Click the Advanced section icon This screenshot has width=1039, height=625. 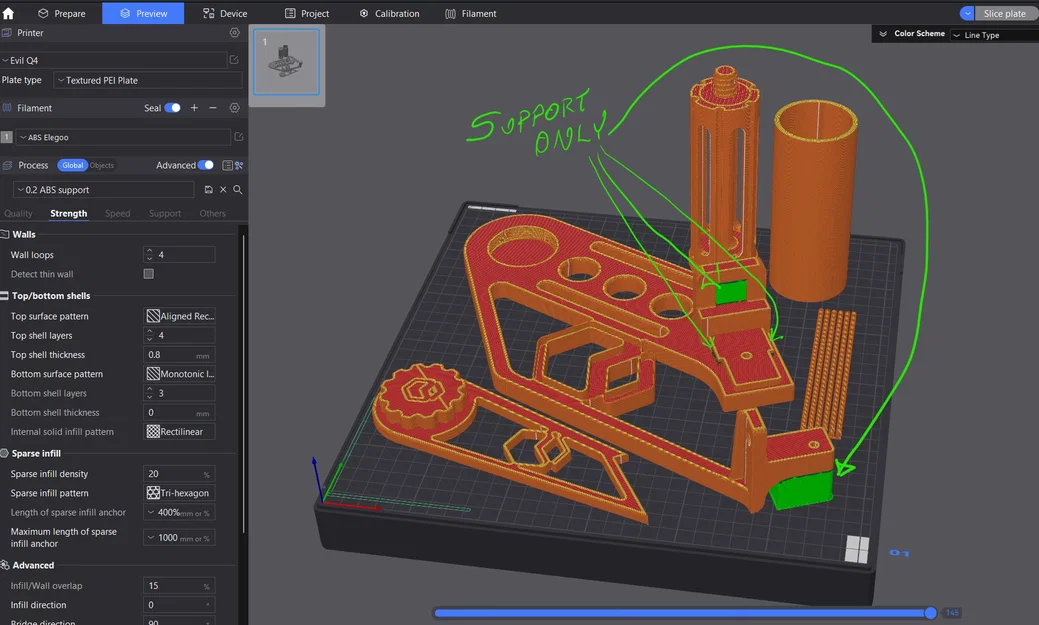[5, 565]
